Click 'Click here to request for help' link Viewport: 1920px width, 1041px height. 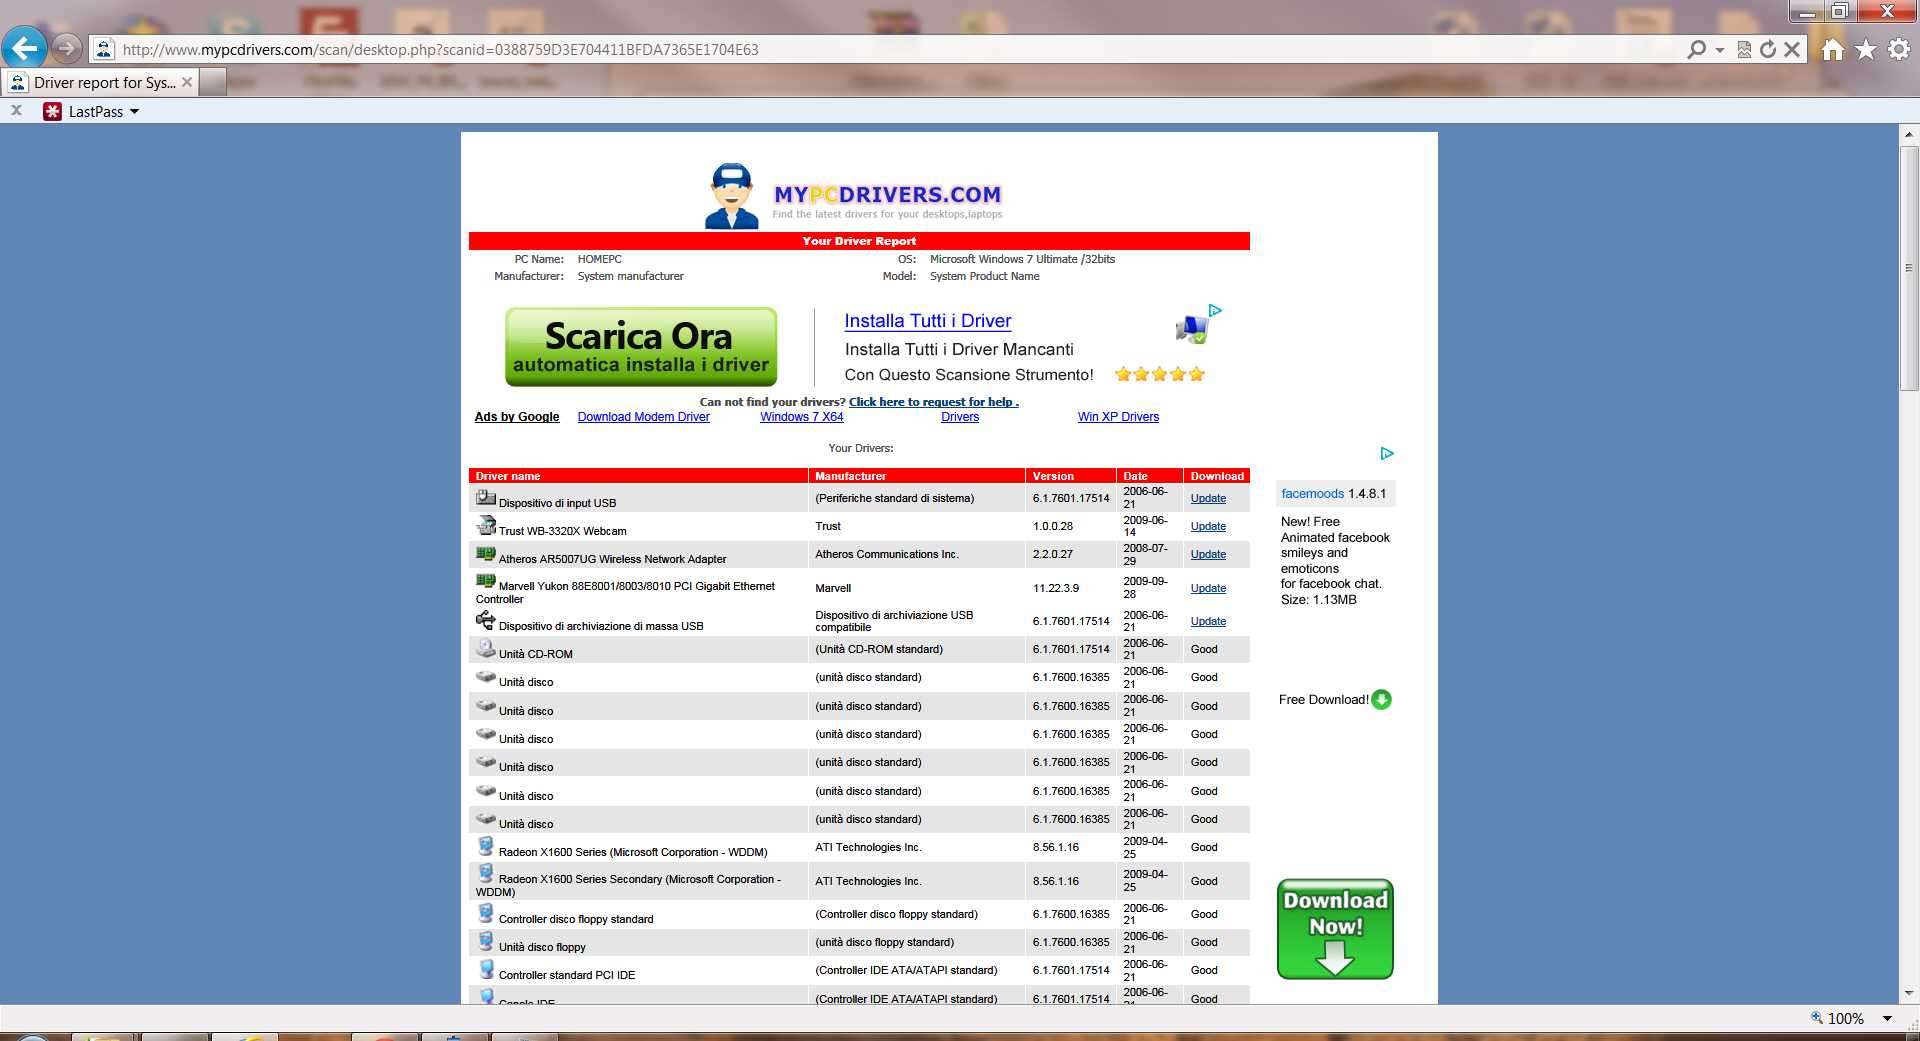click(x=933, y=402)
